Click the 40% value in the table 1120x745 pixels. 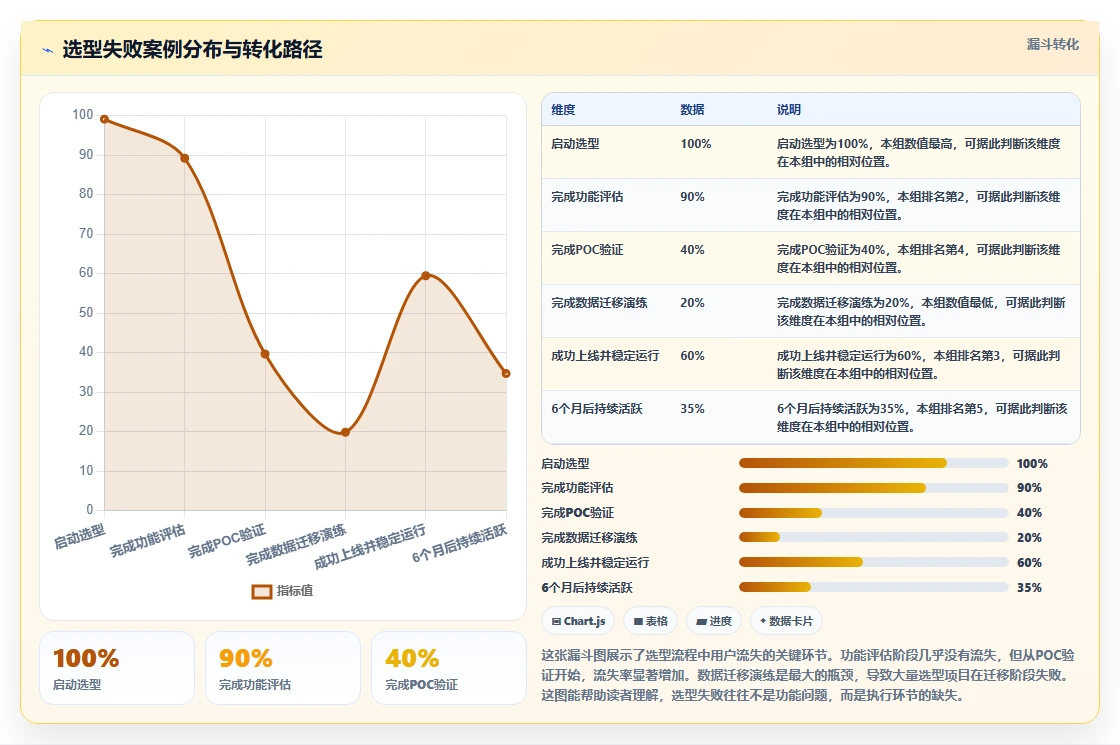tap(692, 249)
